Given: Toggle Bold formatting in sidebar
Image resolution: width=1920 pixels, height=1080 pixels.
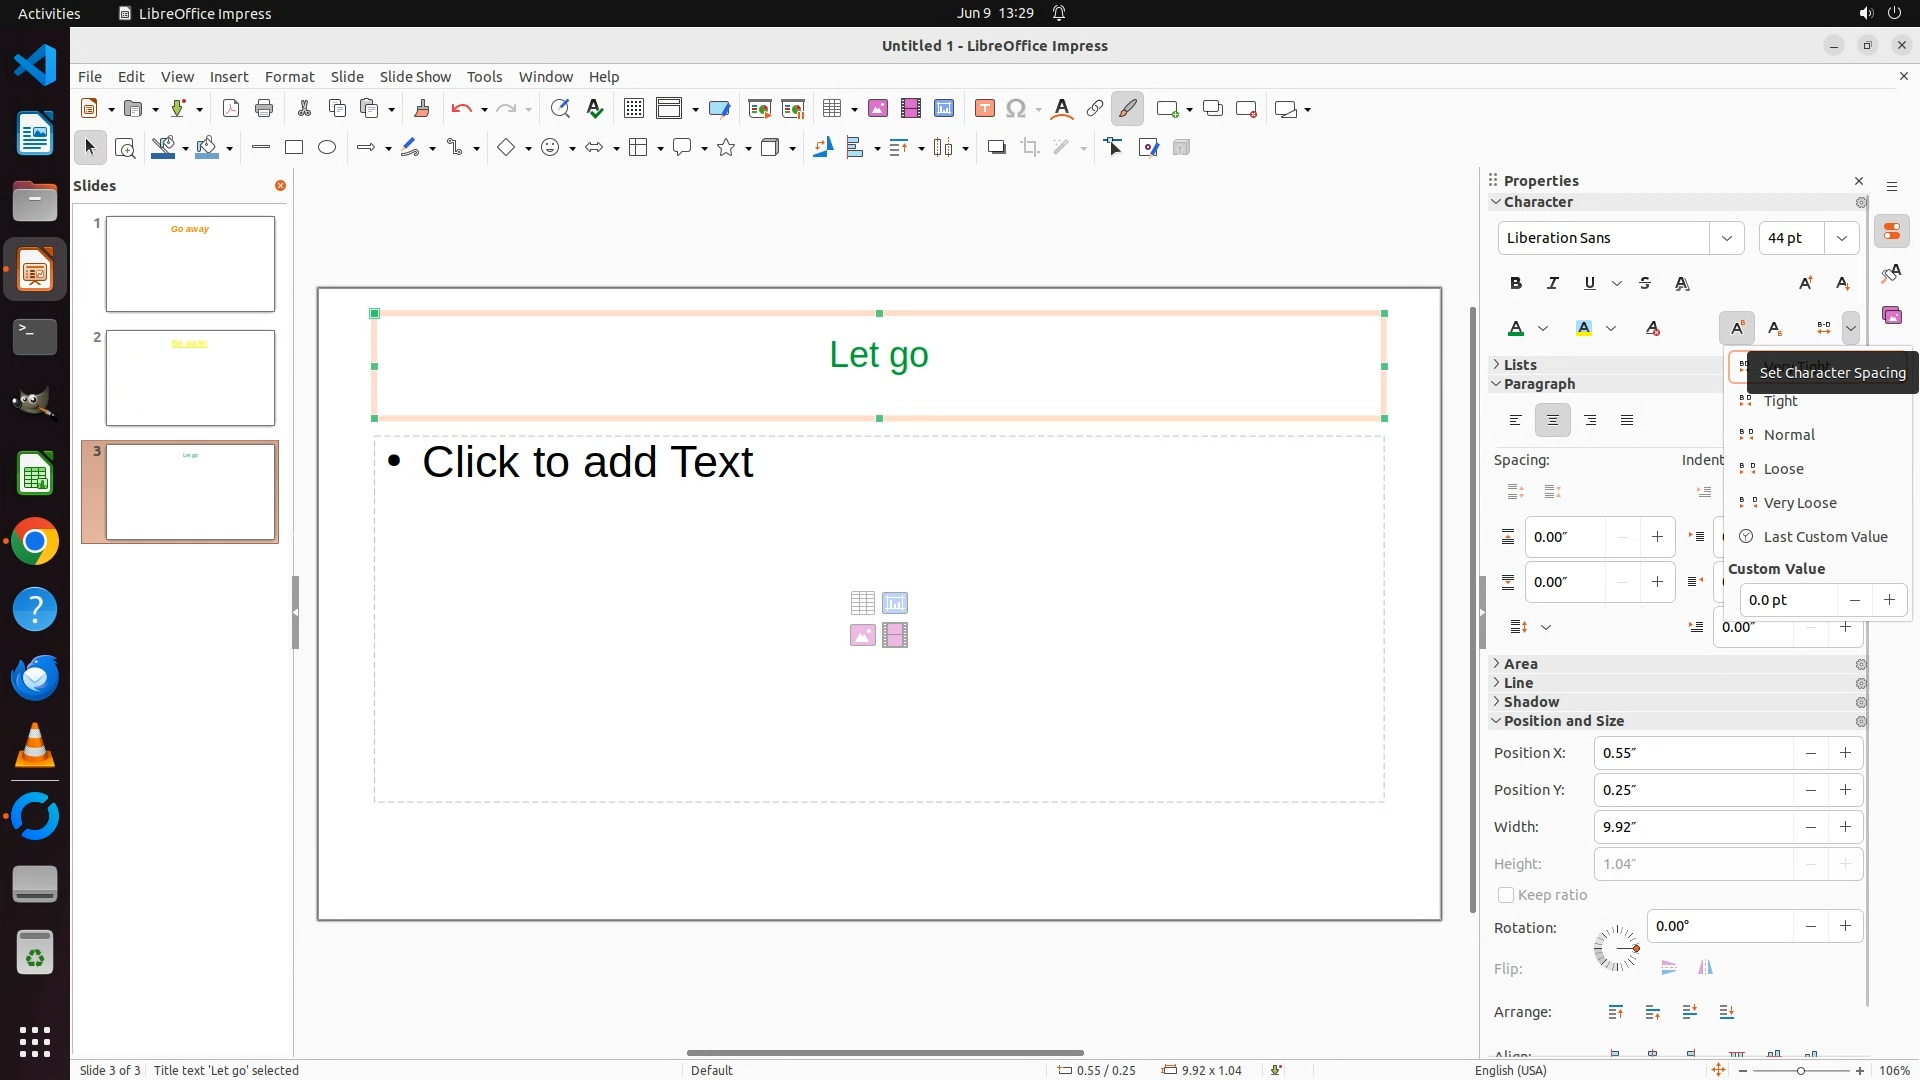Looking at the screenshot, I should 1516,284.
